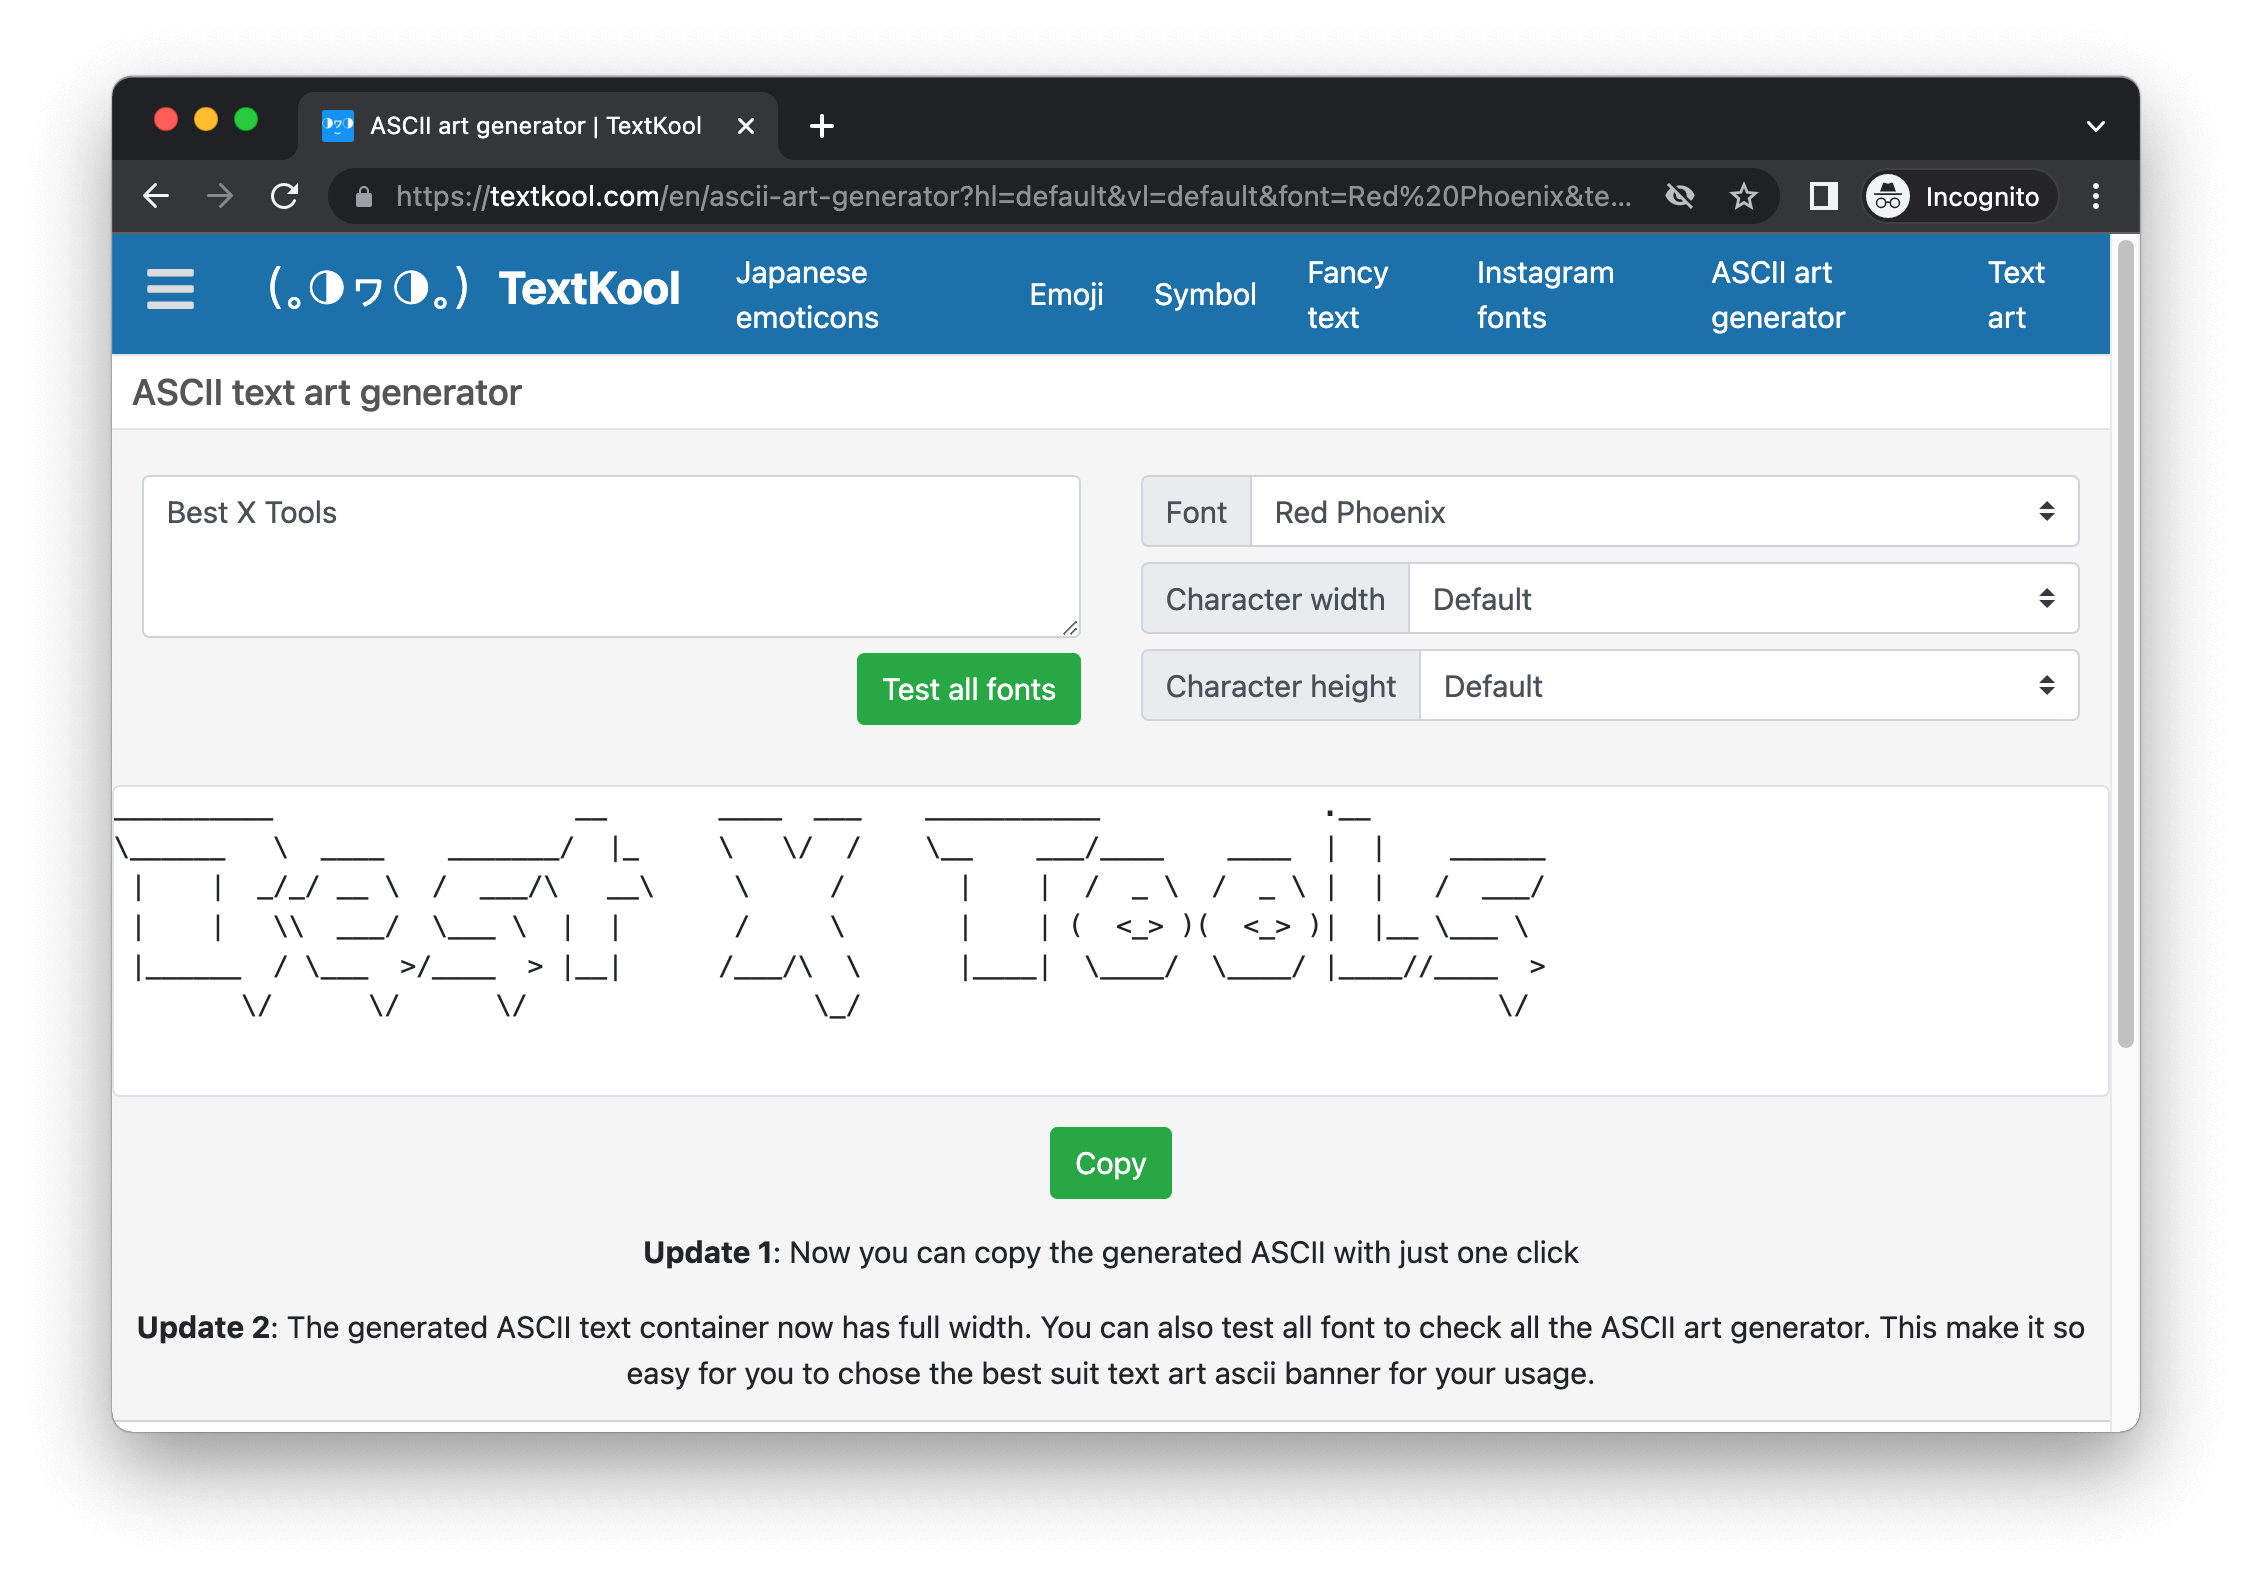Screen dimensions: 2252x1580
Task: Click the Character height label
Action: click(x=1281, y=686)
